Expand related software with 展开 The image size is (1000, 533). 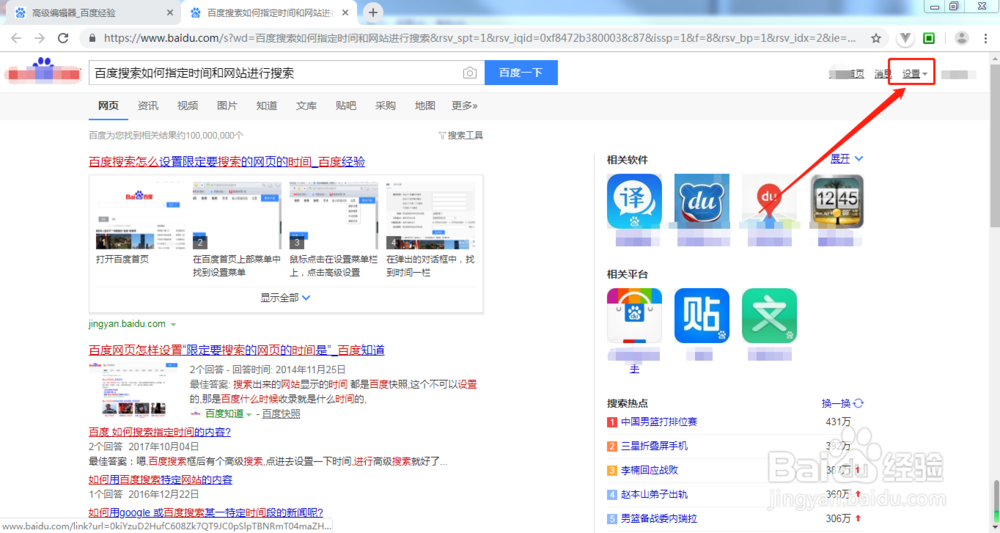tap(846, 159)
